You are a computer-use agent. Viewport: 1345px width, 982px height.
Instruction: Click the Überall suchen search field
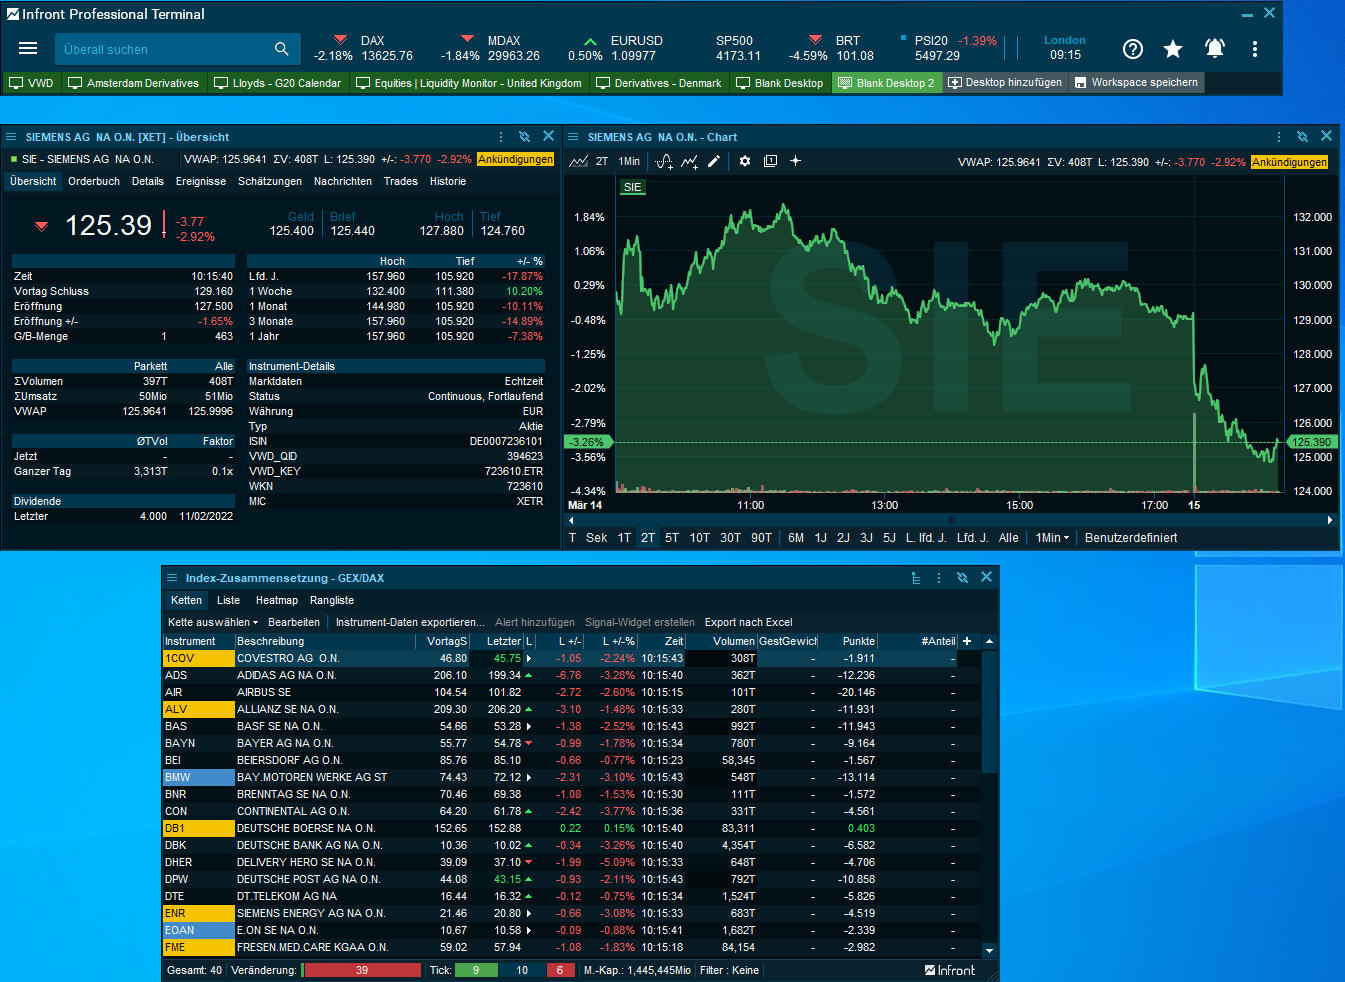coord(165,49)
